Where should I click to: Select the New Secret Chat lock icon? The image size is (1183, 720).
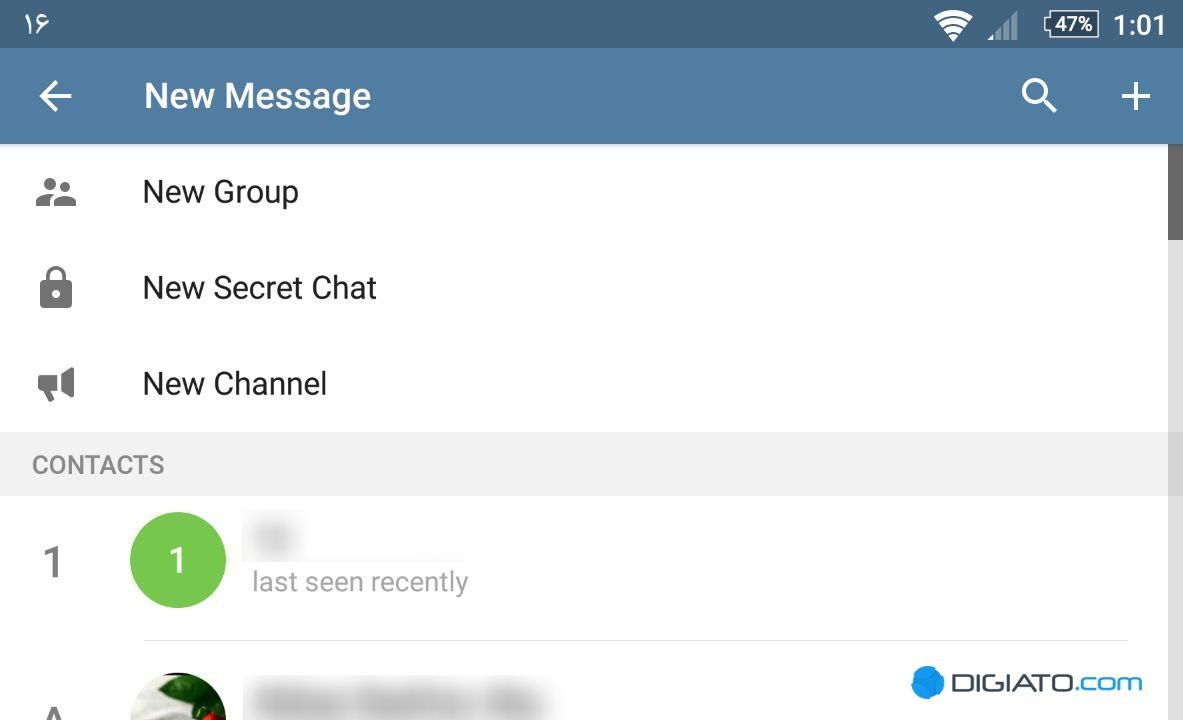click(56, 288)
